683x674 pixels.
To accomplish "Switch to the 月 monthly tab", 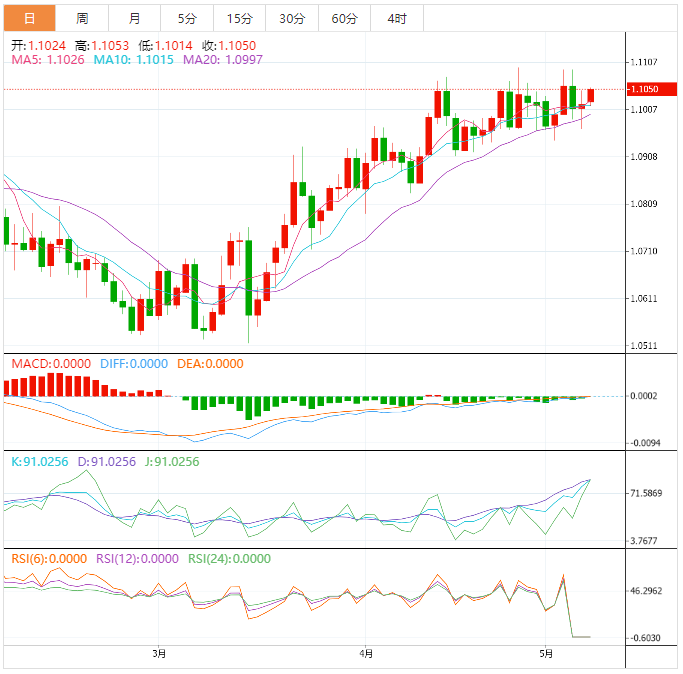I will [135, 18].
